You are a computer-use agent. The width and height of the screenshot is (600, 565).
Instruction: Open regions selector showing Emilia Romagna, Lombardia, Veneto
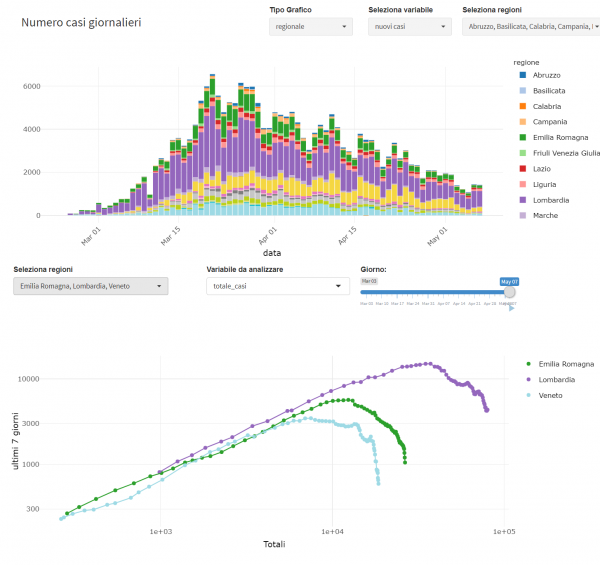(x=91, y=286)
